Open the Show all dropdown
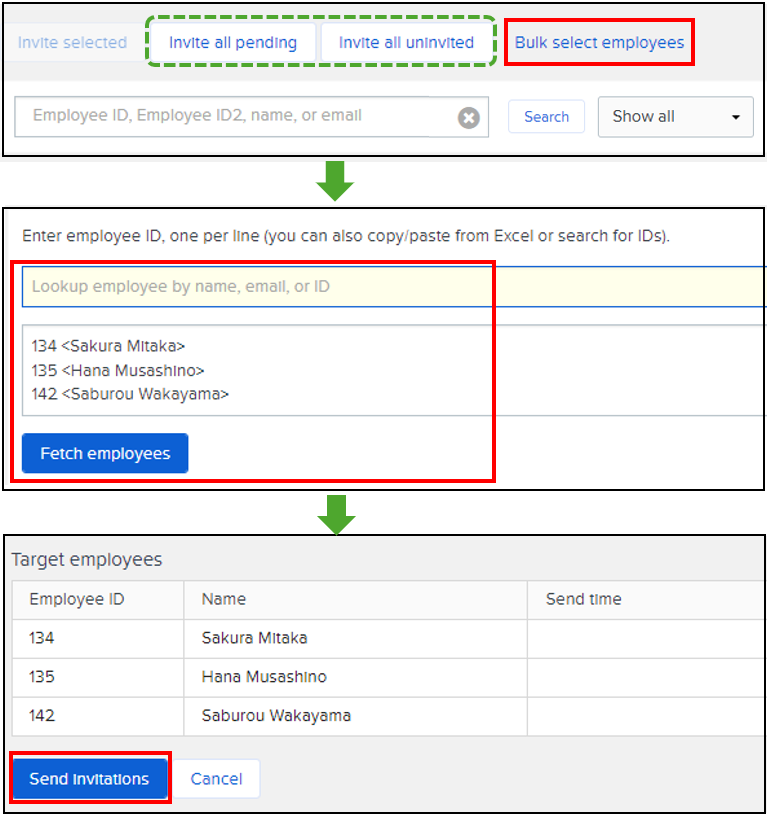The width and height of the screenshot is (767, 816). point(675,117)
